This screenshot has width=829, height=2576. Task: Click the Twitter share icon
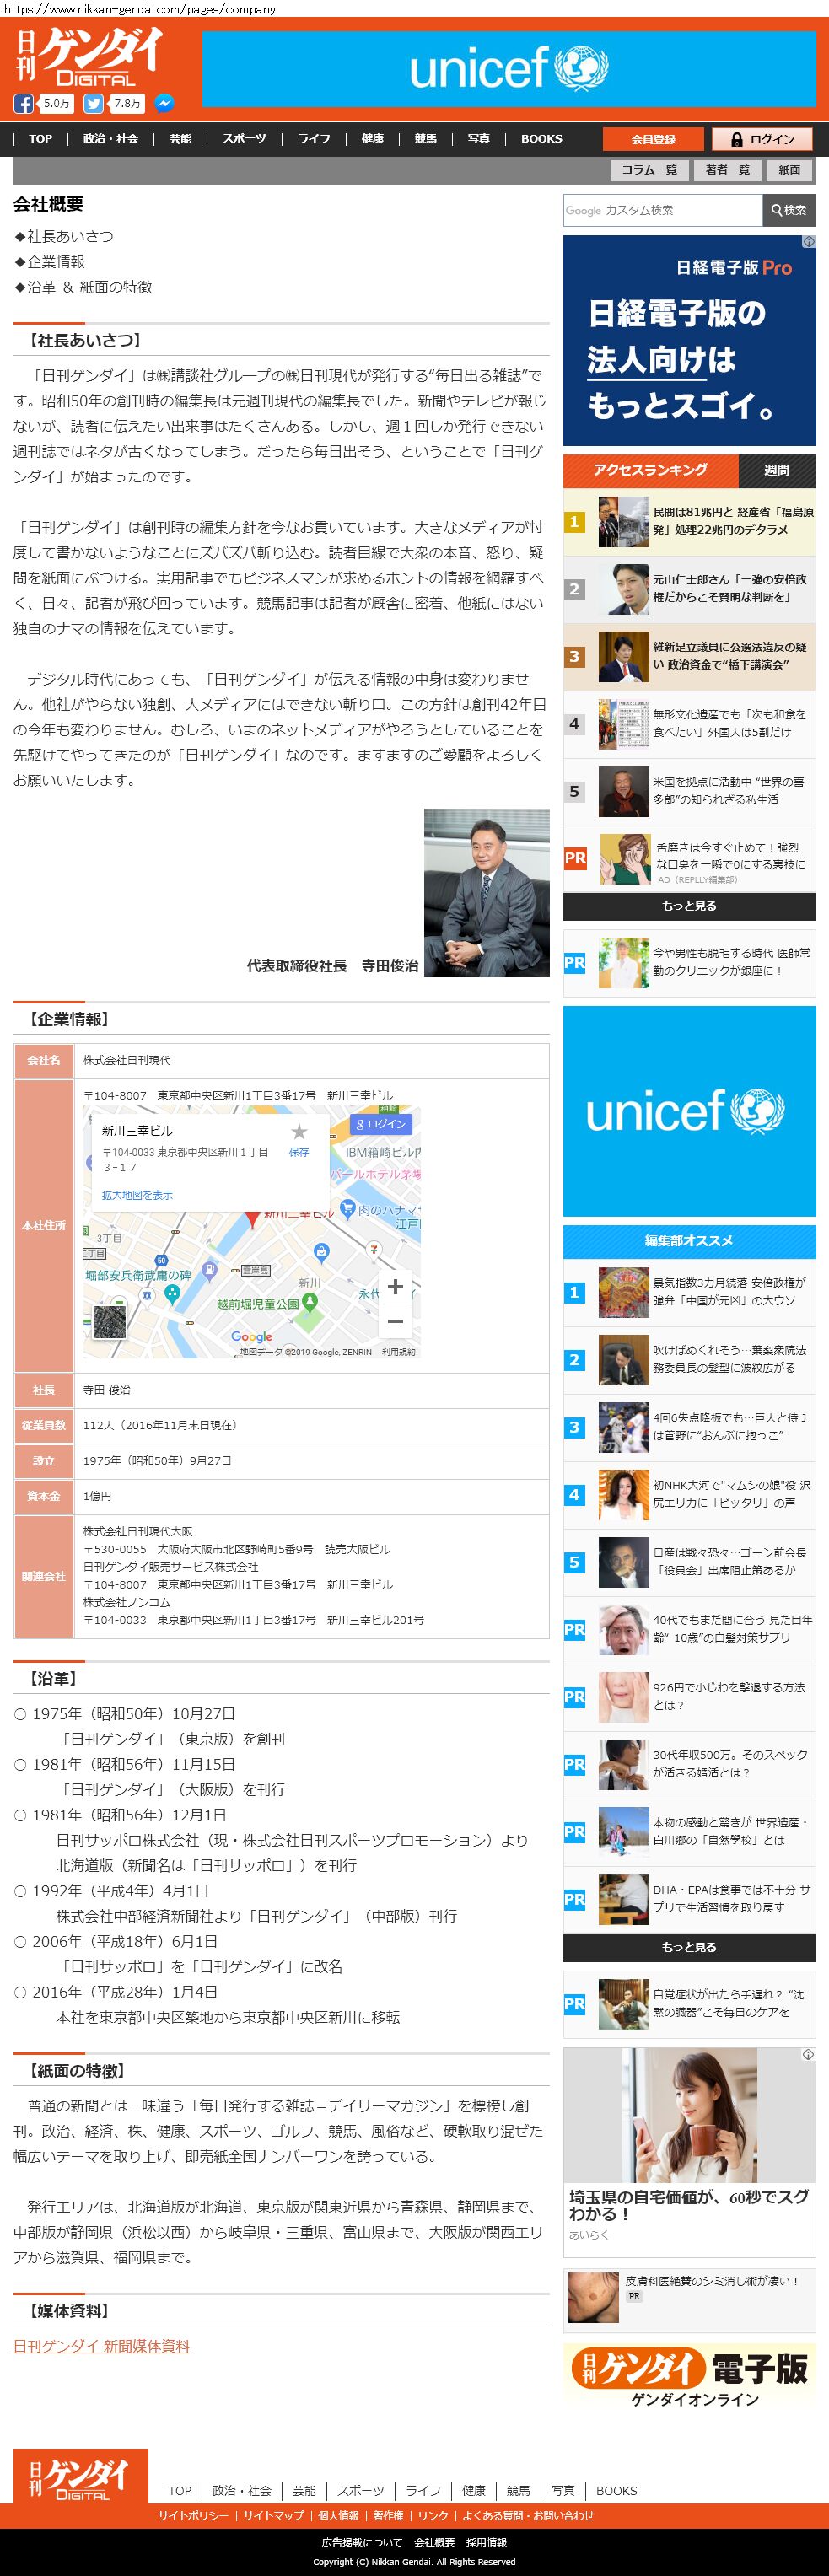93,103
